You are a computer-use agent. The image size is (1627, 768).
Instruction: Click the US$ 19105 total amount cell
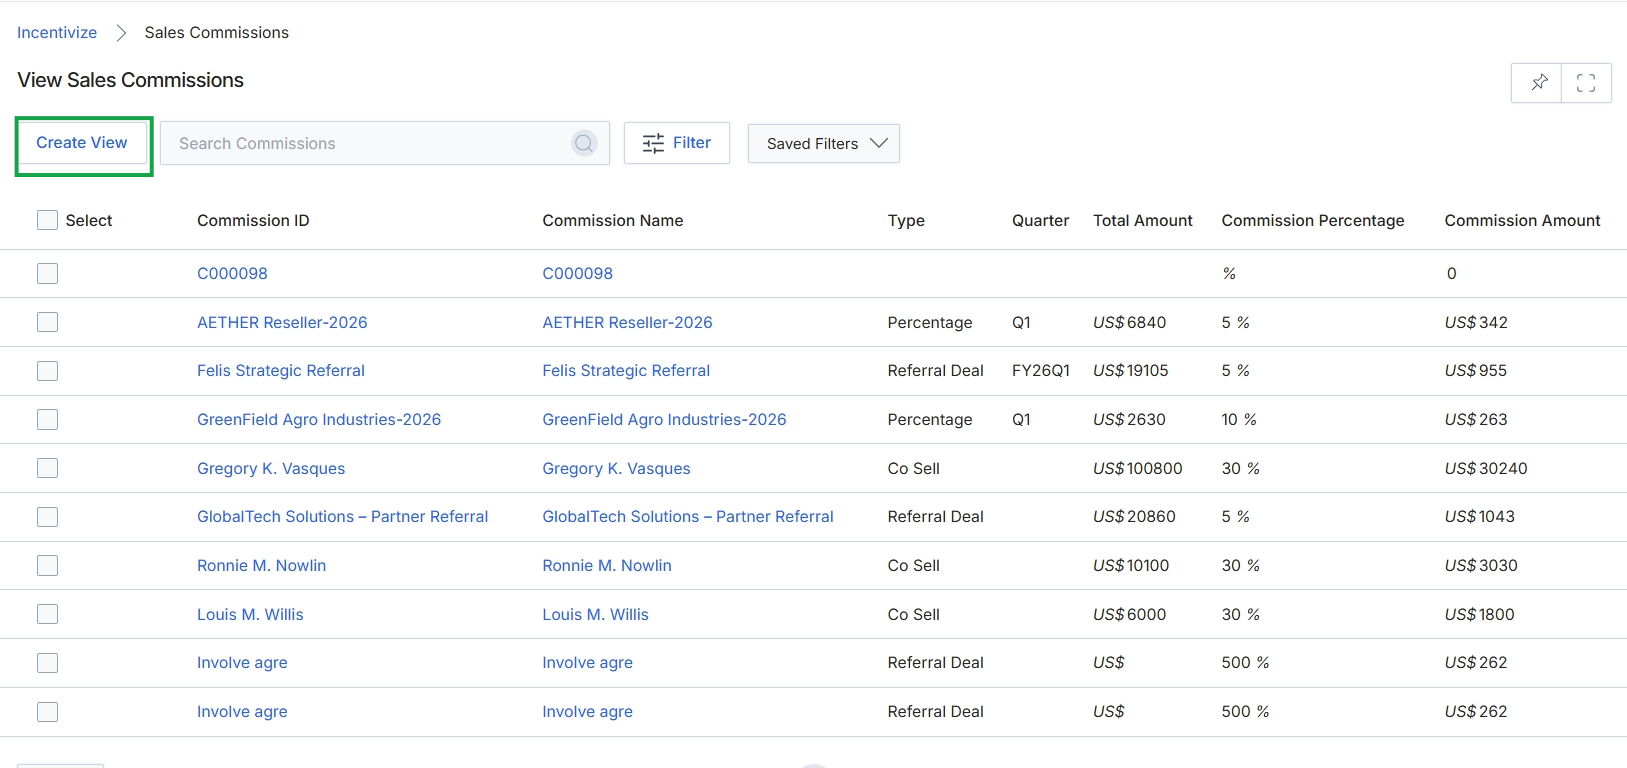(1131, 371)
